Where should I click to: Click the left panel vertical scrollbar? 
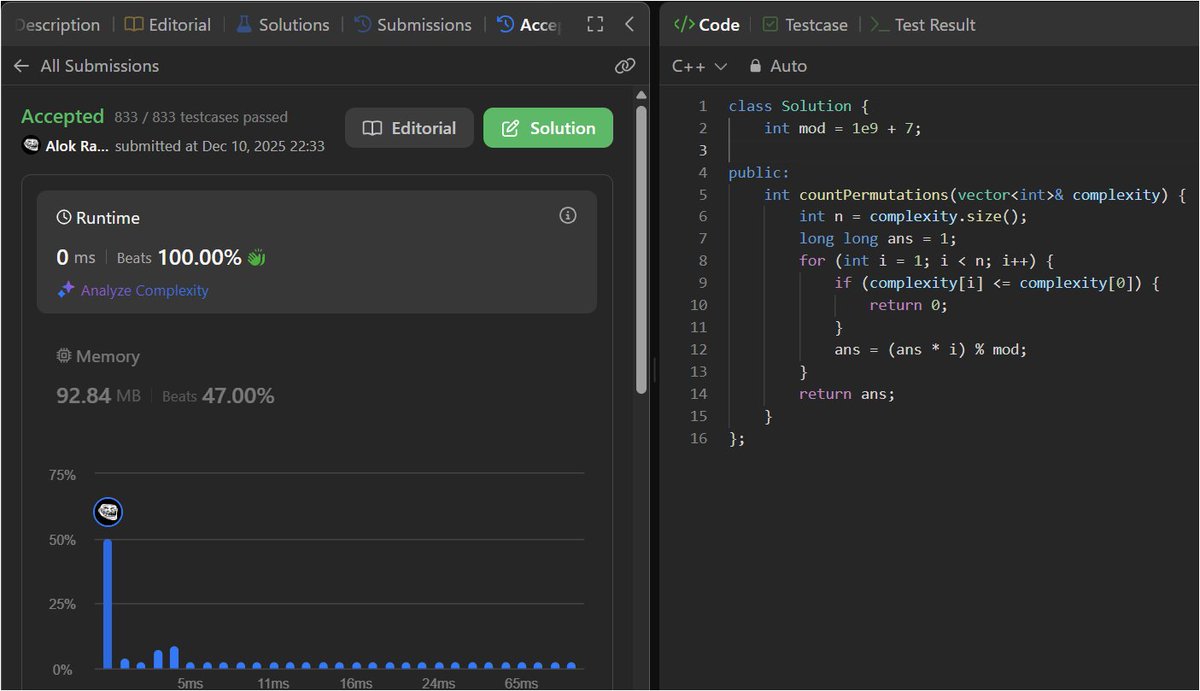(x=640, y=250)
